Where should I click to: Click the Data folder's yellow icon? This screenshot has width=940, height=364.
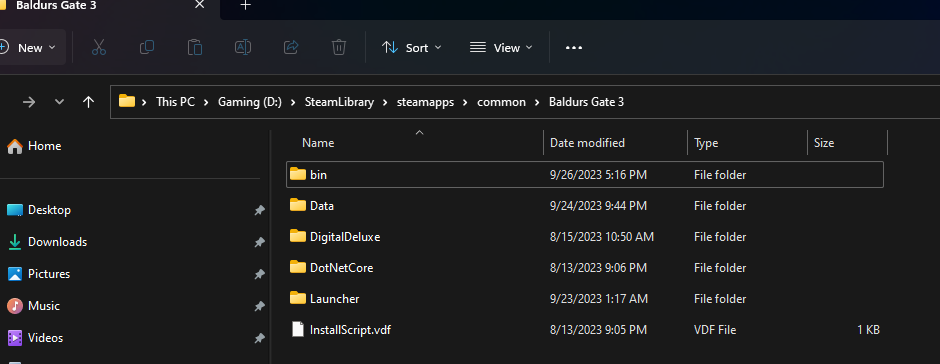[x=298, y=204]
